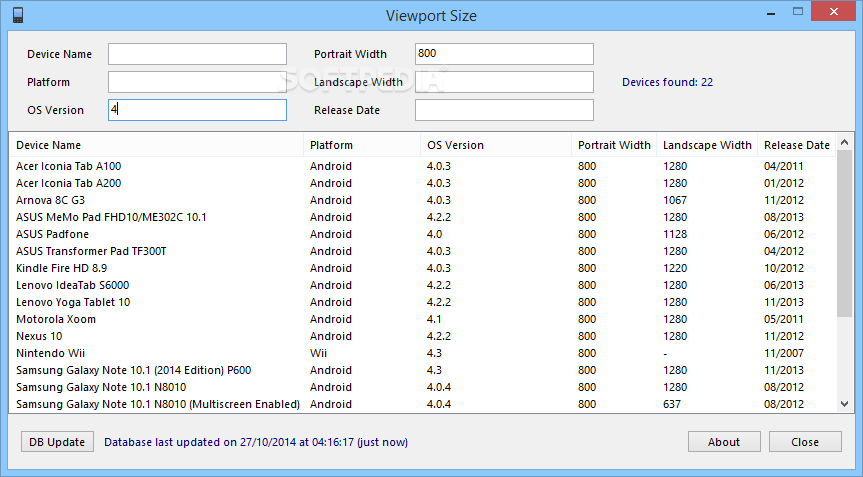Click landscape width value 1128

675,234
